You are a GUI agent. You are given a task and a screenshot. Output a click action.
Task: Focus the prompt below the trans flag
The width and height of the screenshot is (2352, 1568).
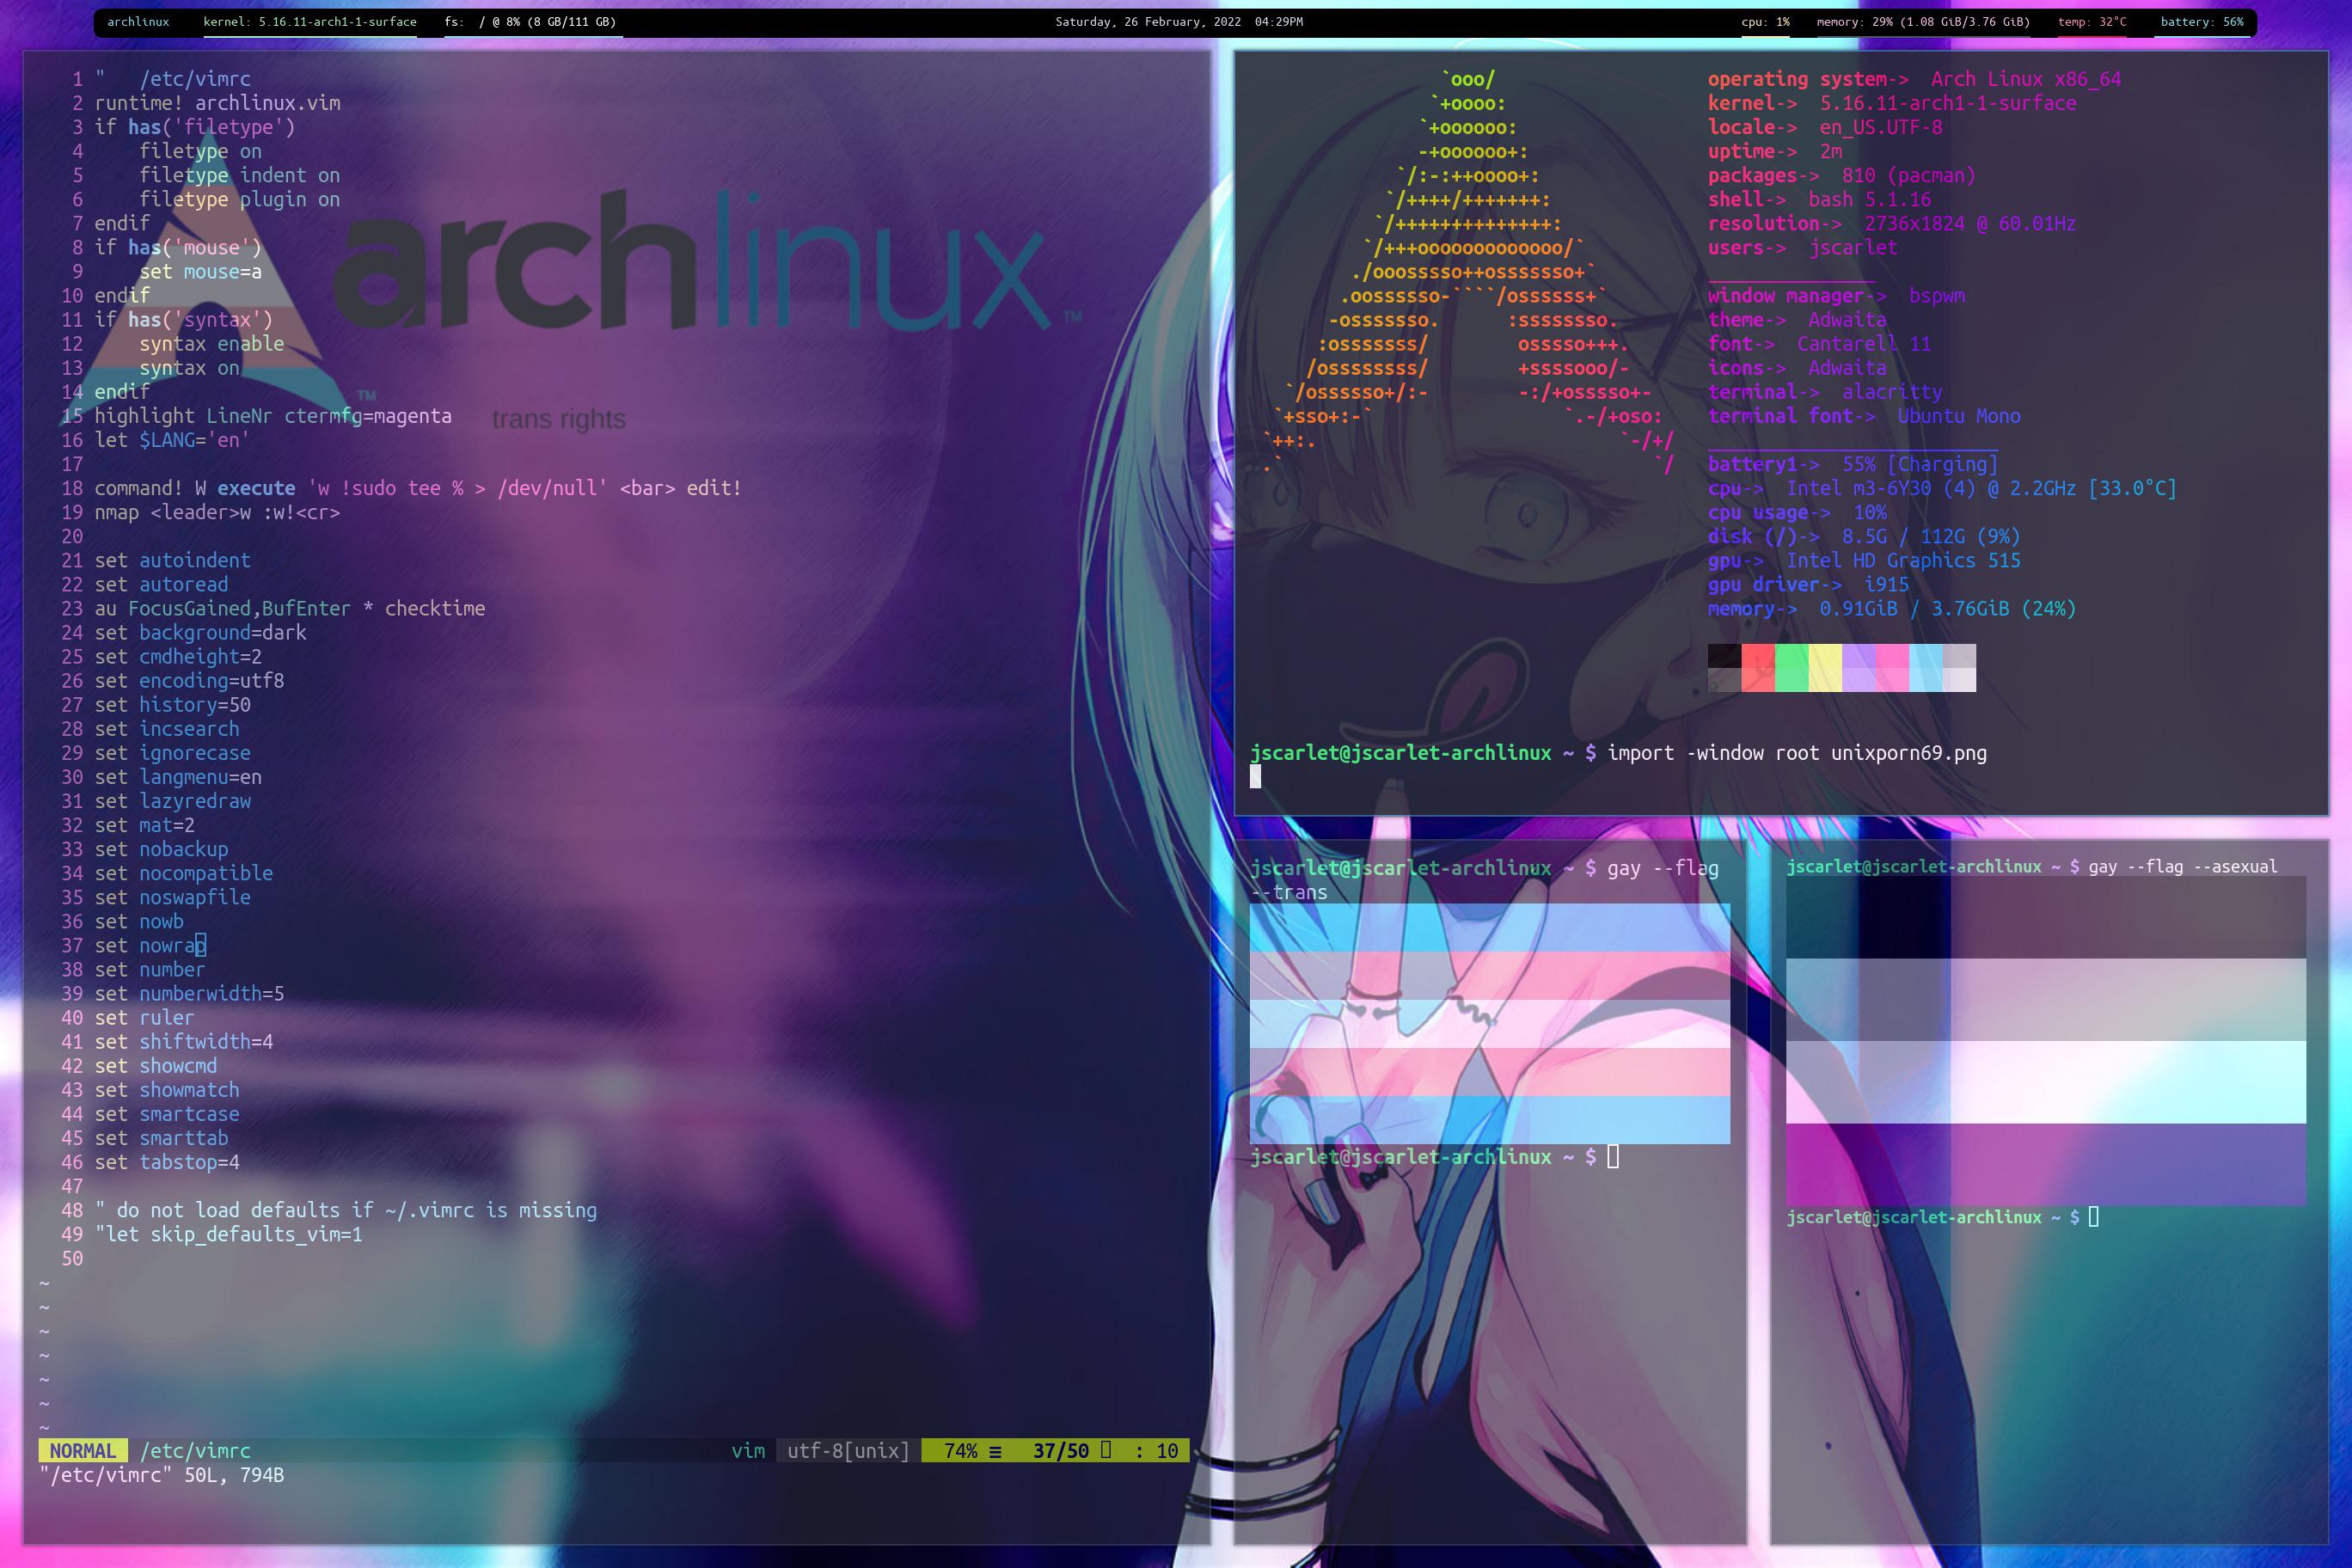point(1612,1157)
